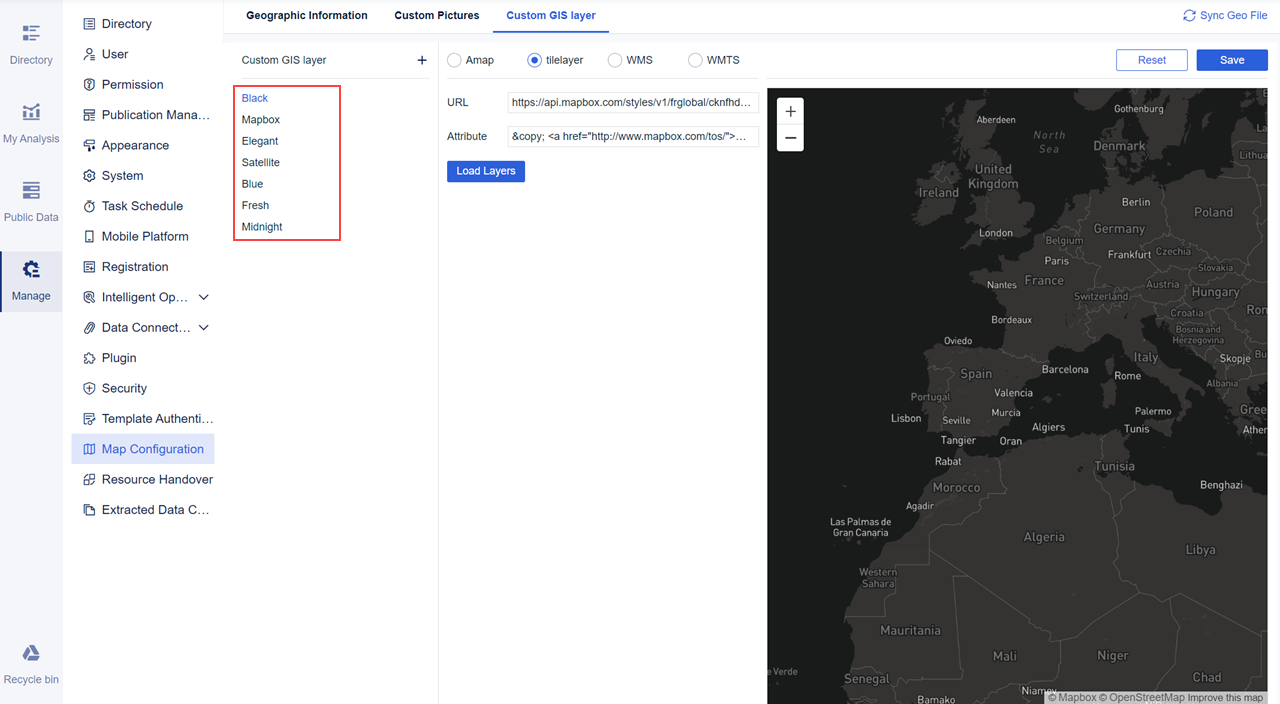The image size is (1280, 704).
Task: Choose the WMTS radio option
Action: (695, 59)
